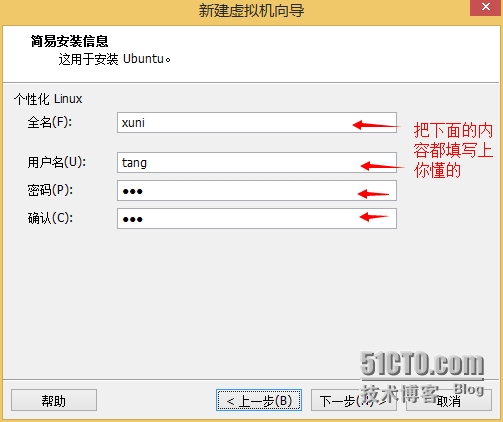Proceed with the 下一步 next button
The width and height of the screenshot is (503, 422).
tap(354, 400)
